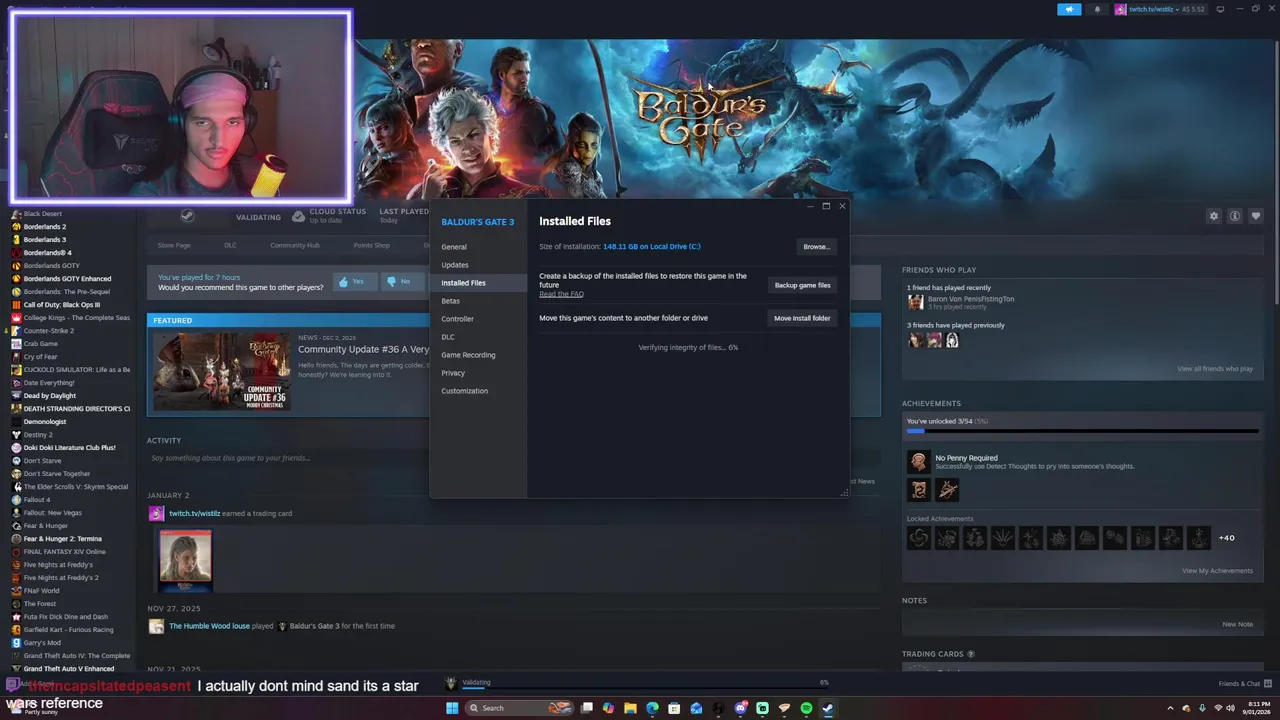Expand the system tray hidden icons chevron
Image resolution: width=1280 pixels, height=720 pixels.
pyautogui.click(x=1170, y=708)
